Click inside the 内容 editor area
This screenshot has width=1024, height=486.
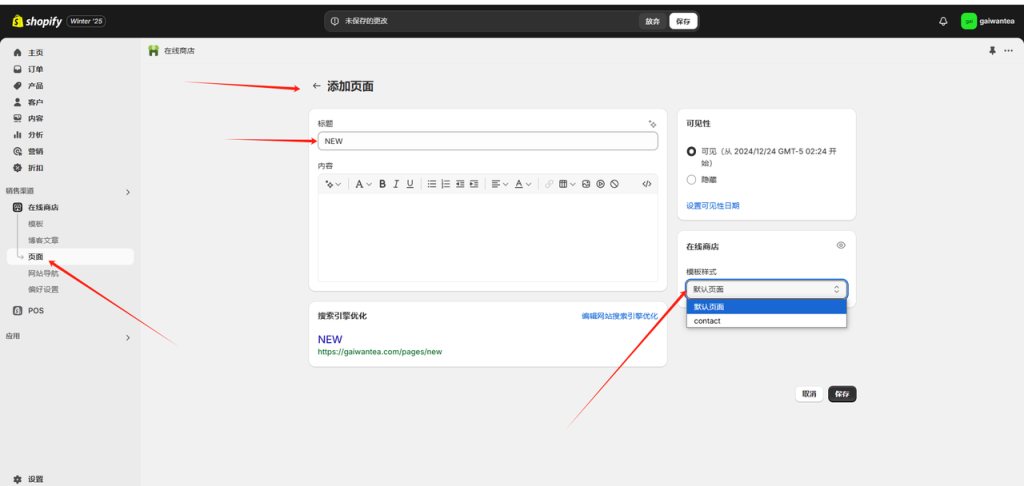click(488, 238)
